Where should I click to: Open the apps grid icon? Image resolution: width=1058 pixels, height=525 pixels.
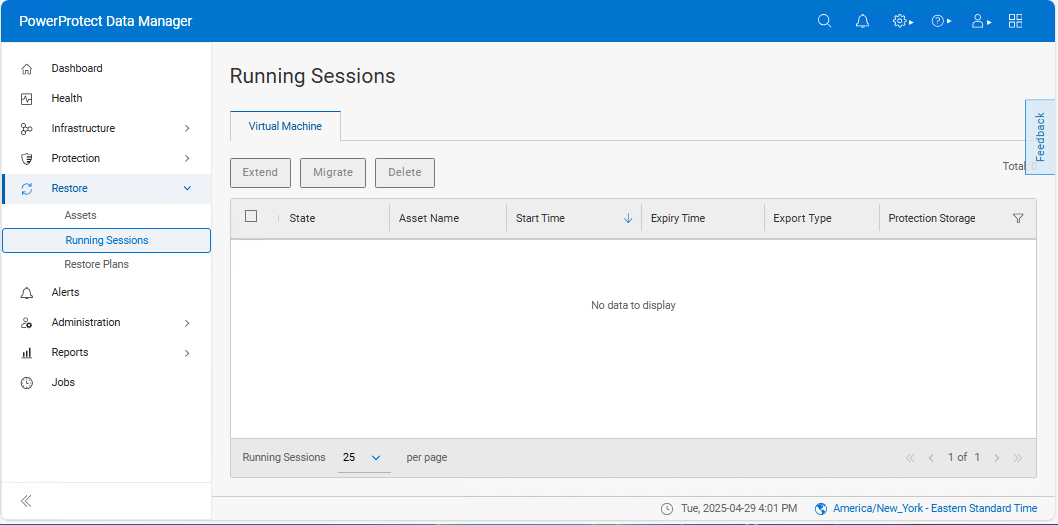click(1015, 21)
